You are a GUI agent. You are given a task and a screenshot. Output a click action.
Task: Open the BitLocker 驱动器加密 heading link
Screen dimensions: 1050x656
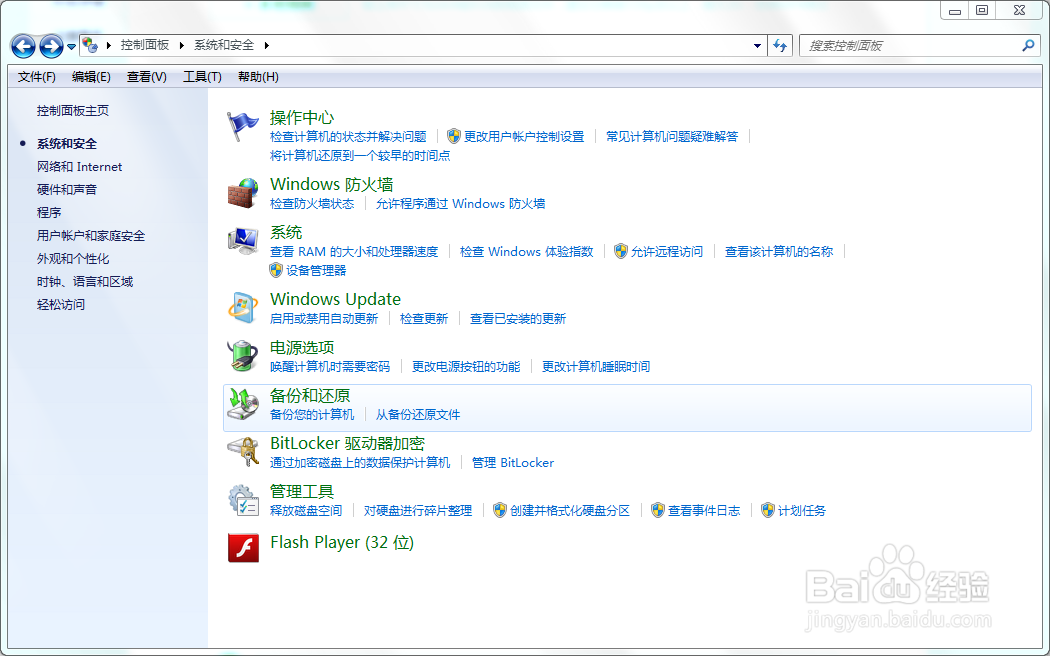coord(347,443)
